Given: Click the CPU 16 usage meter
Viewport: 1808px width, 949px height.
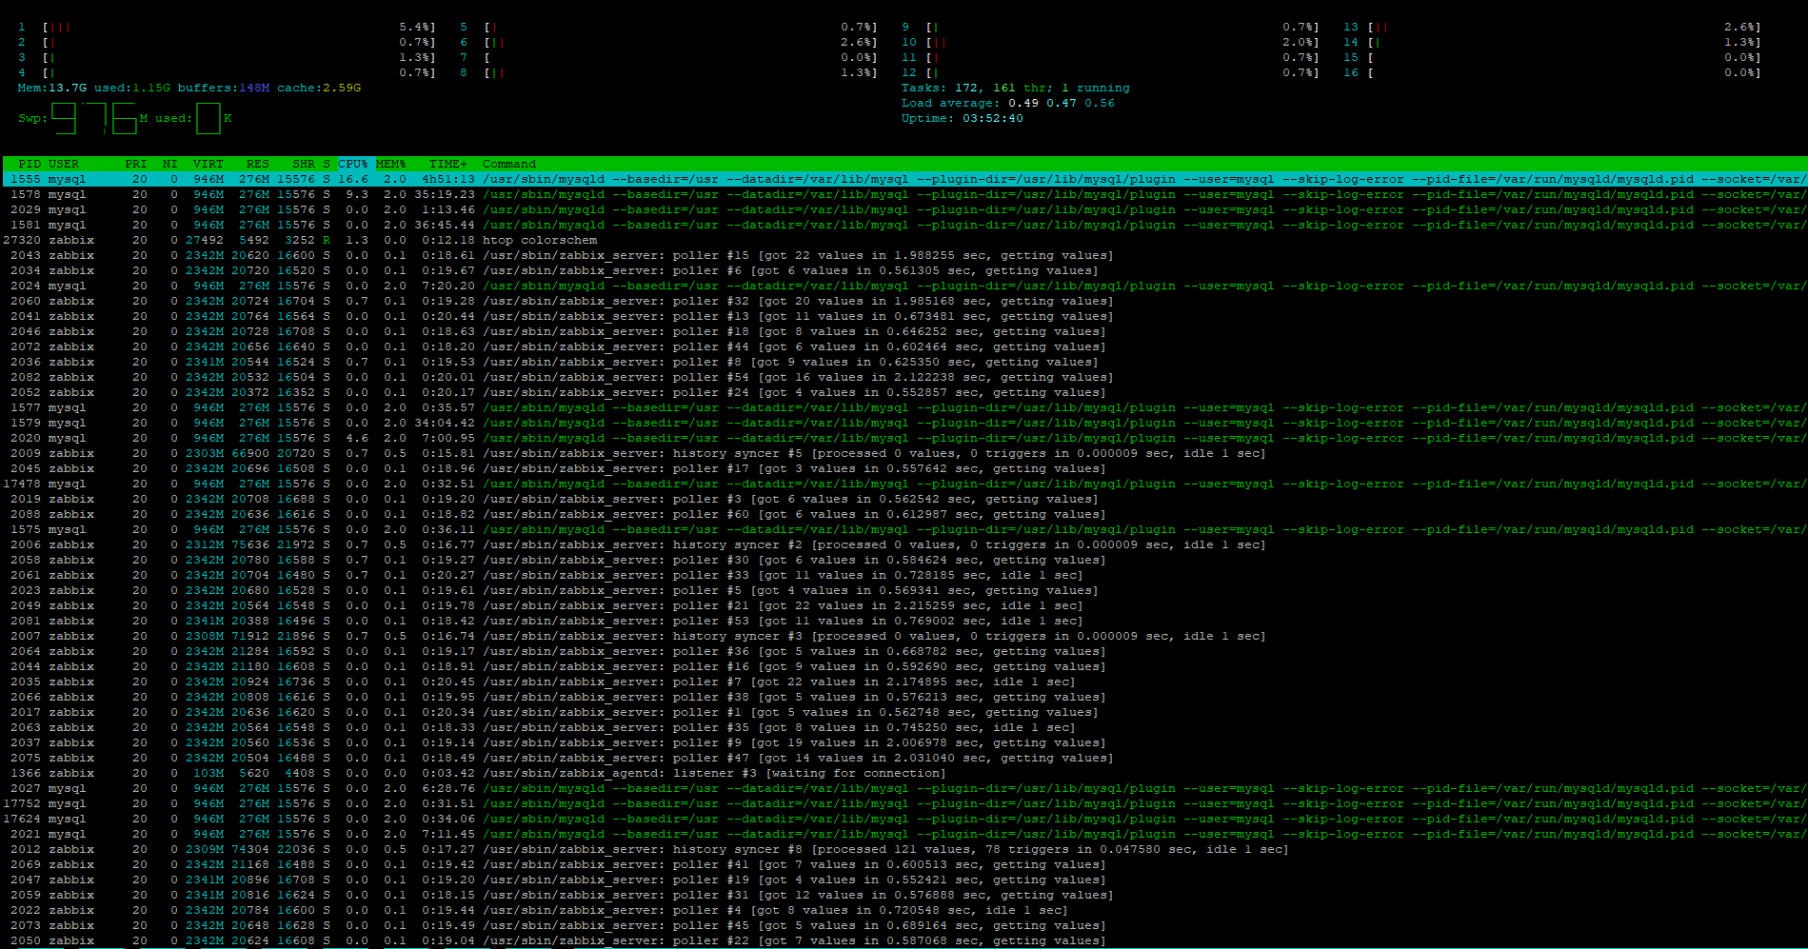Looking at the screenshot, I should click(1552, 73).
